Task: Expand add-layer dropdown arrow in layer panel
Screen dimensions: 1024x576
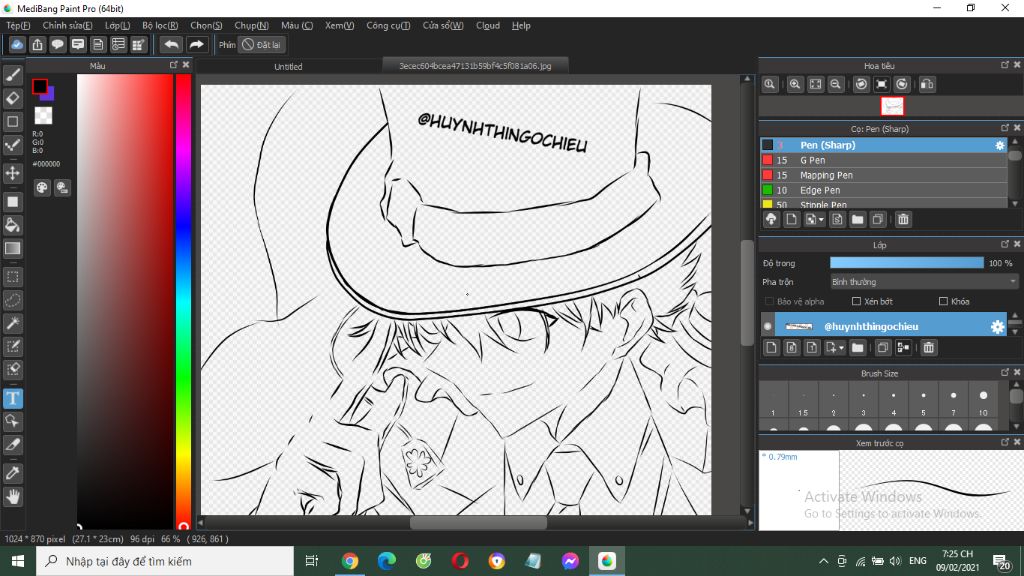Action: pos(841,348)
